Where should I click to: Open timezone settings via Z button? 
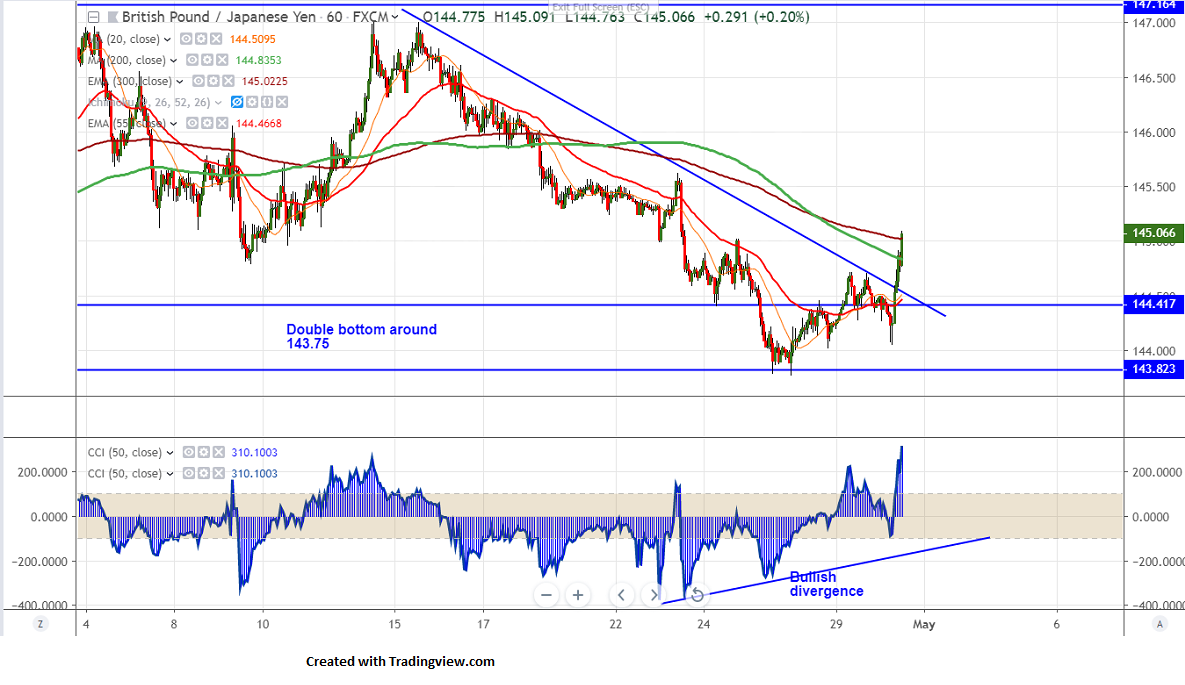coord(40,624)
